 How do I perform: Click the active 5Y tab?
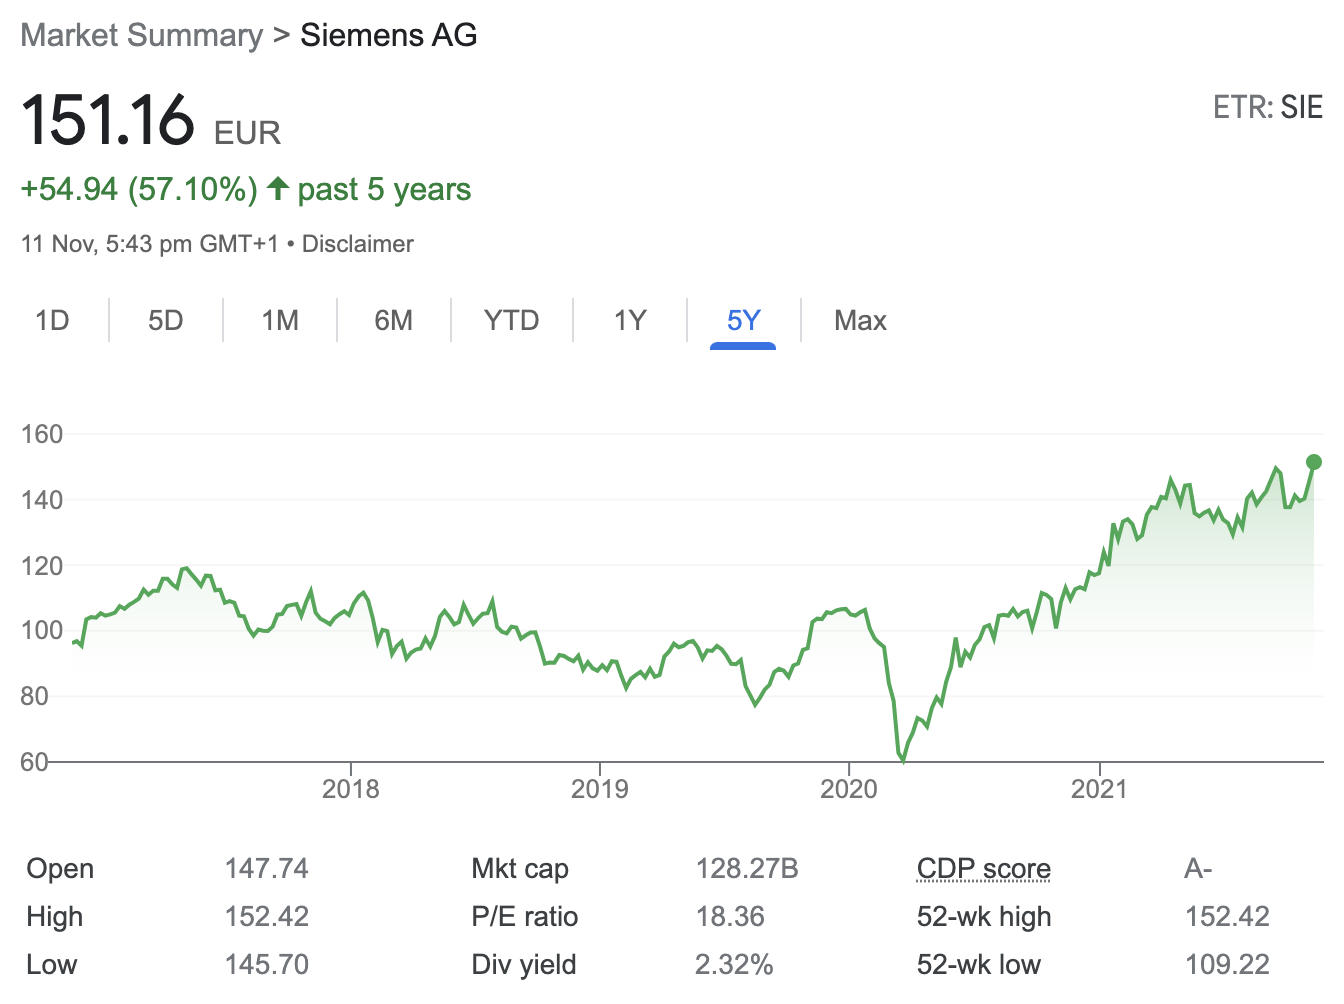[743, 321]
